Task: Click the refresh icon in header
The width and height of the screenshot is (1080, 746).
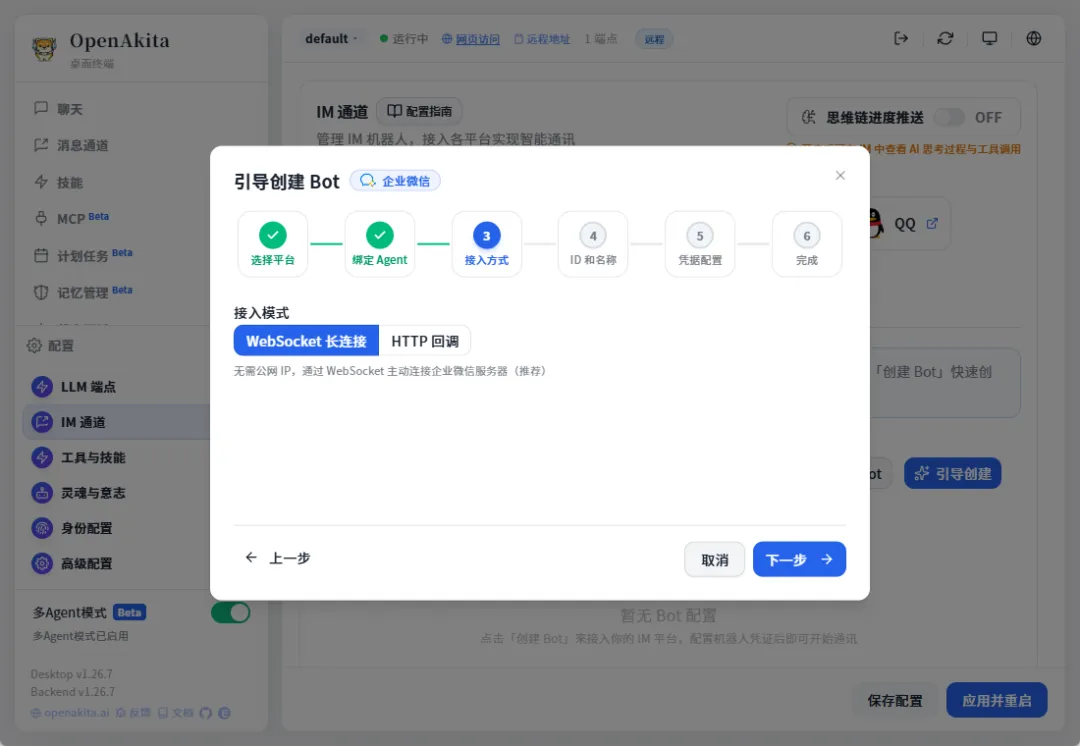Action: point(945,39)
